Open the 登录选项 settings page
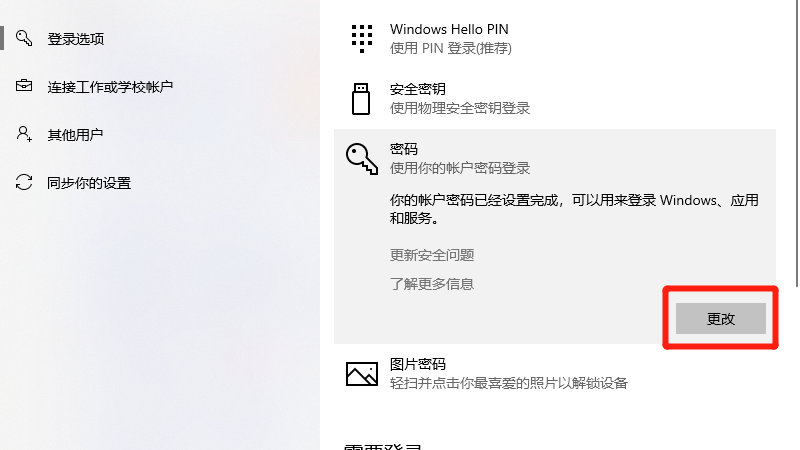Viewport: 800px width, 450px height. pyautogui.click(x=76, y=39)
